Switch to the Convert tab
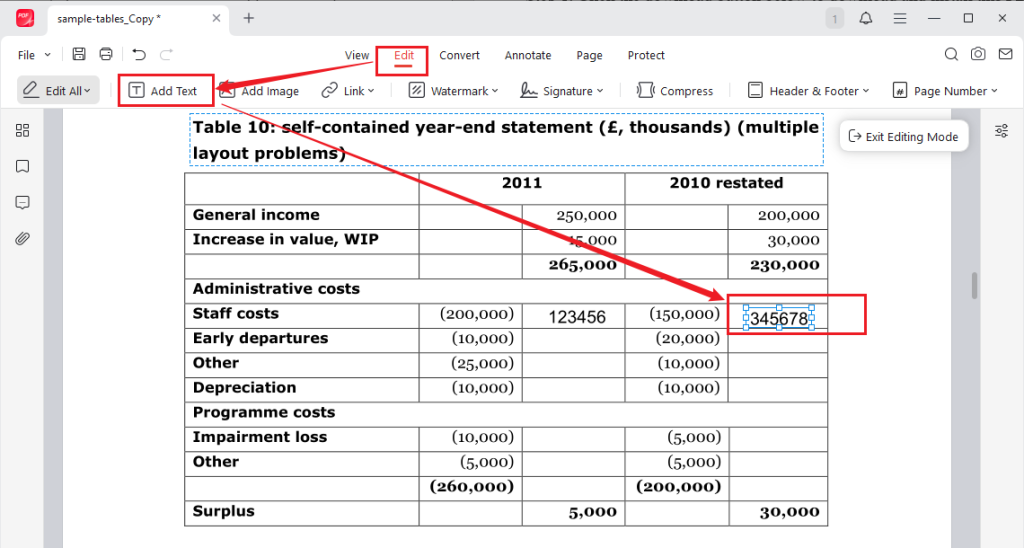Screen dimensions: 1024x548 459,56
